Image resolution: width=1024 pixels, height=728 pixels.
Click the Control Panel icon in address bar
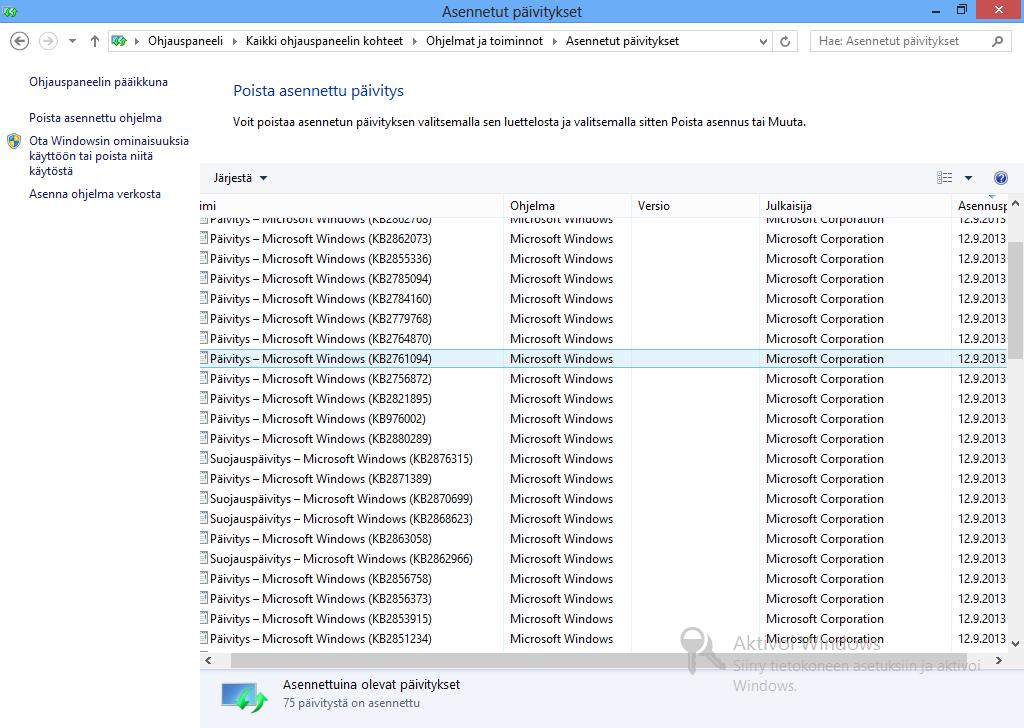119,41
